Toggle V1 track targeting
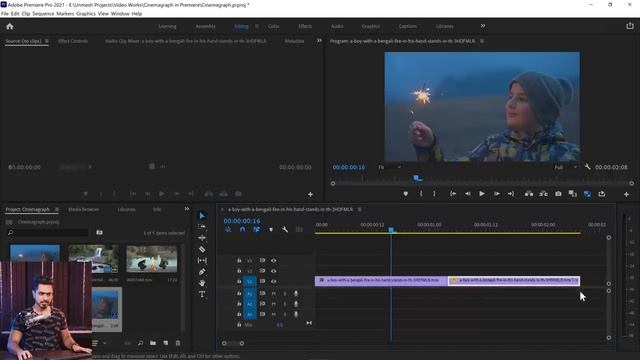The image size is (640, 360). (249, 281)
